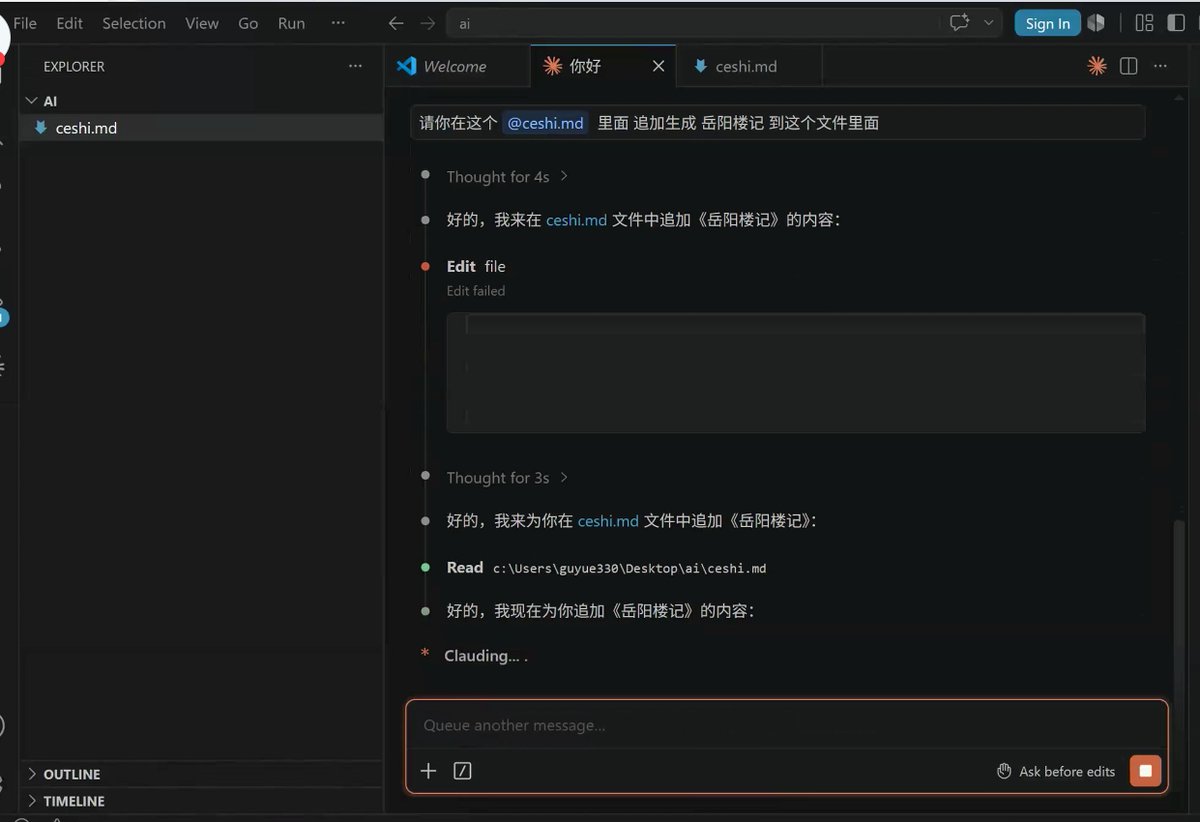The height and width of the screenshot is (822, 1200).
Task: Click the empty diff preview box
Action: 796,373
